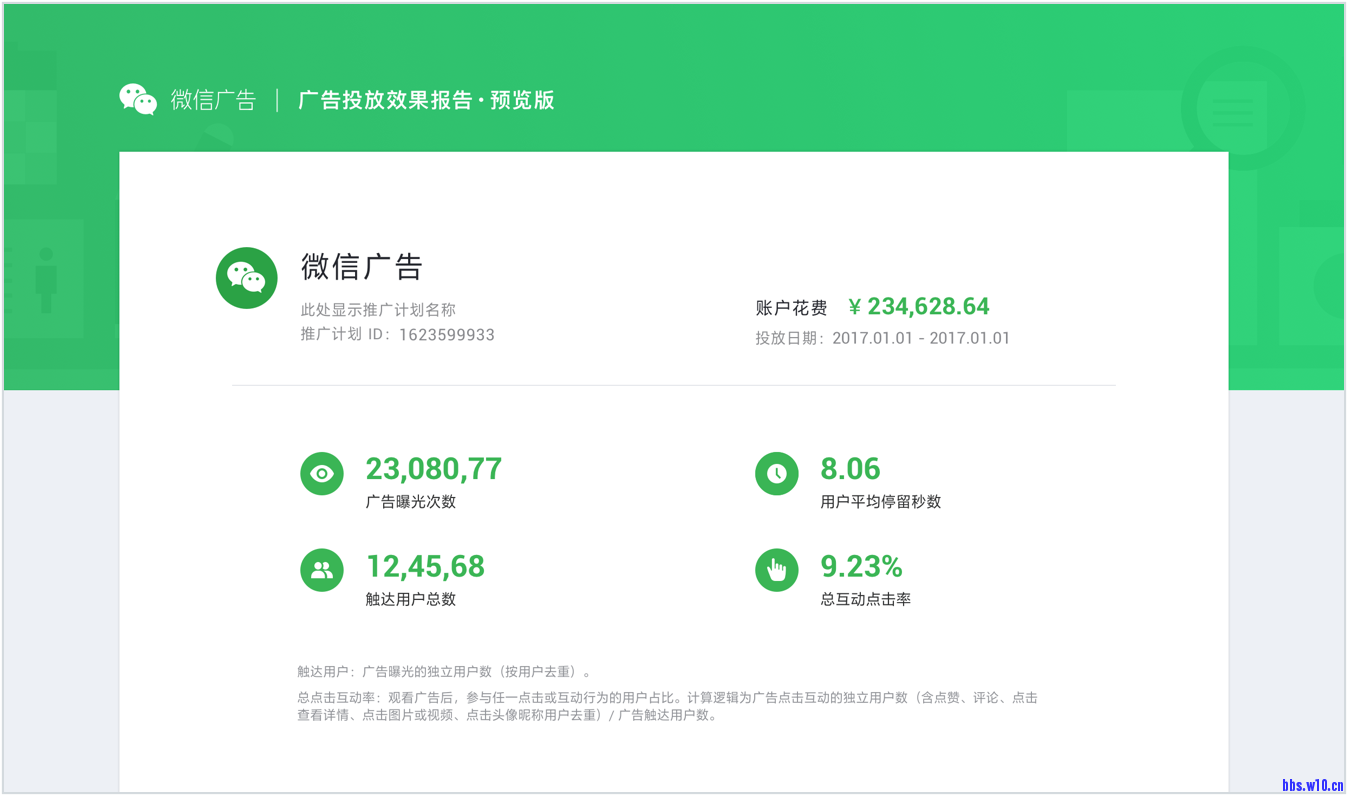Click the 推广计划 ID number 1623599933

pyautogui.click(x=449, y=334)
